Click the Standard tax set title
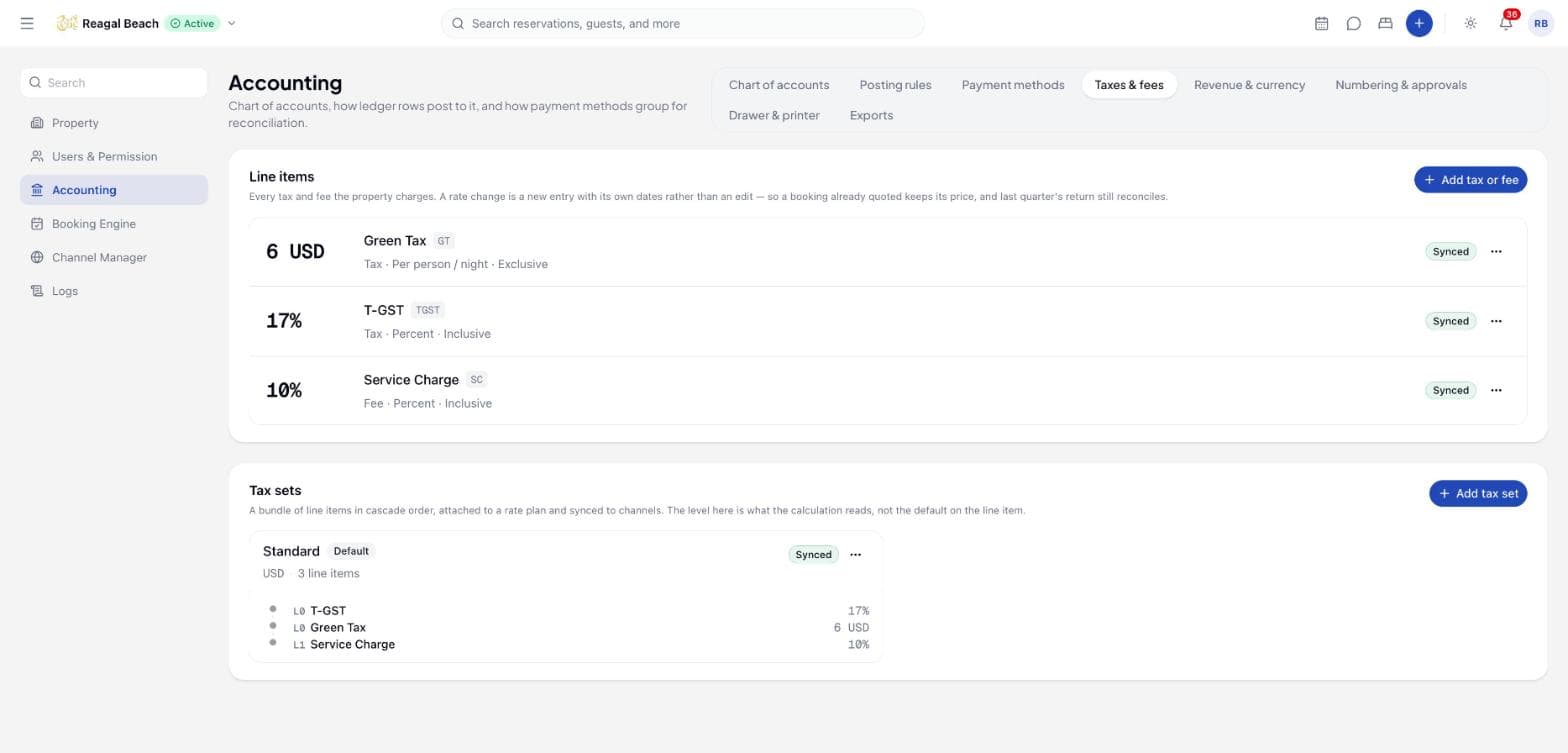The height and width of the screenshot is (753, 1568). click(x=291, y=551)
